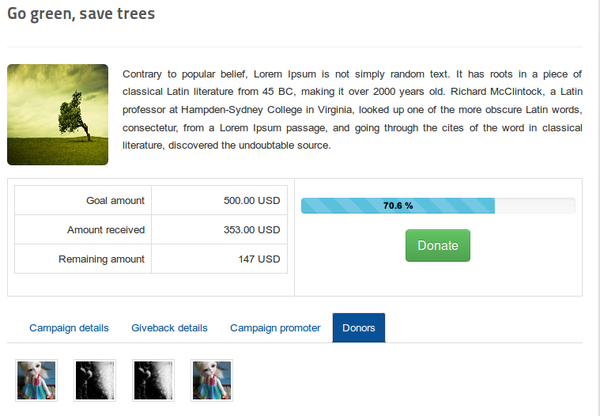The image size is (600, 416).
Task: Click the first donor doll avatar
Action: click(36, 380)
